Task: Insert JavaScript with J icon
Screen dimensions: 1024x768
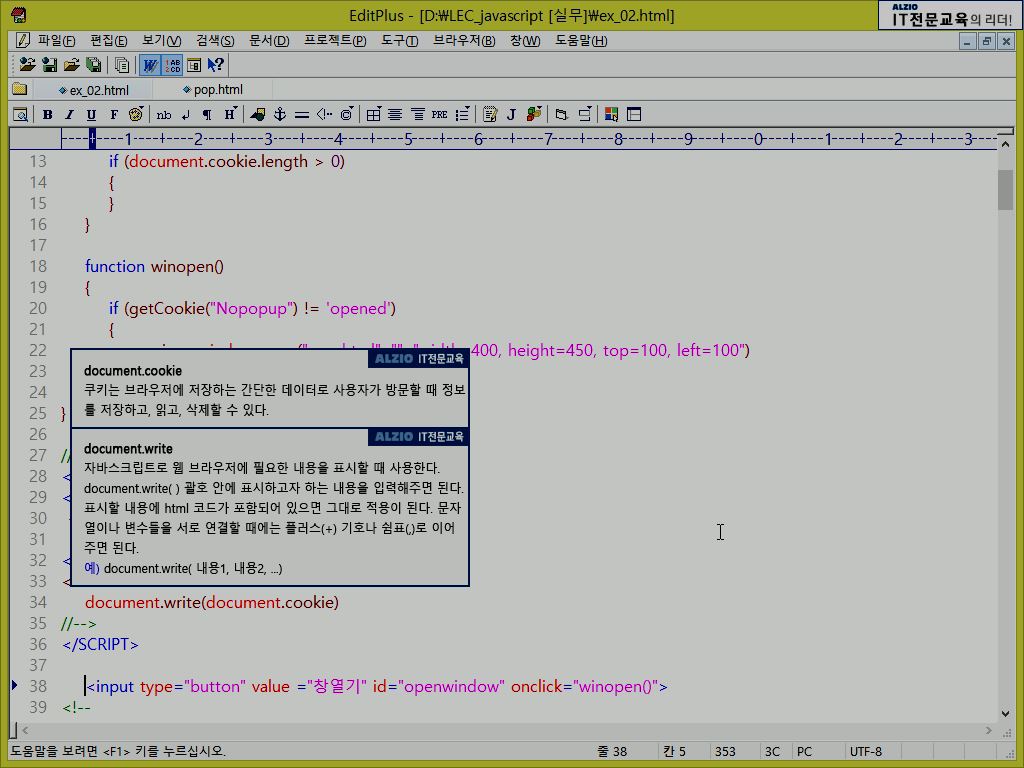Action: click(511, 115)
